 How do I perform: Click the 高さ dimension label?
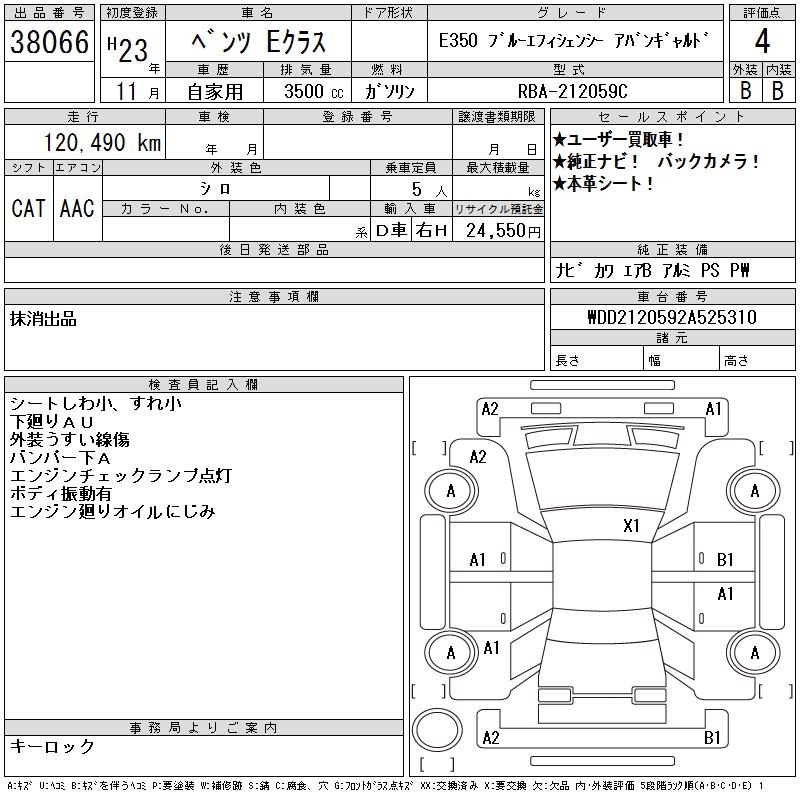pyautogui.click(x=736, y=361)
